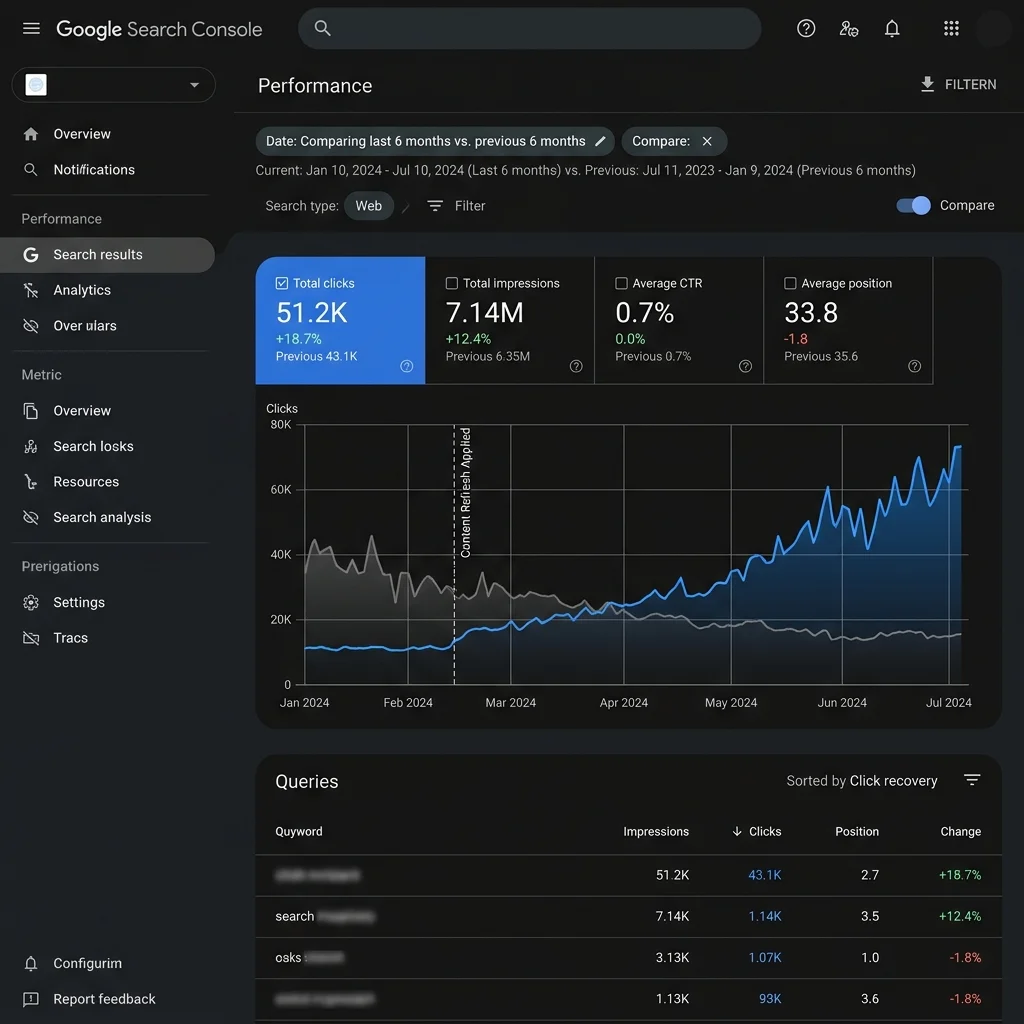Image resolution: width=1024 pixels, height=1024 pixels.
Task: Click the Report feedback icon
Action: [31, 999]
